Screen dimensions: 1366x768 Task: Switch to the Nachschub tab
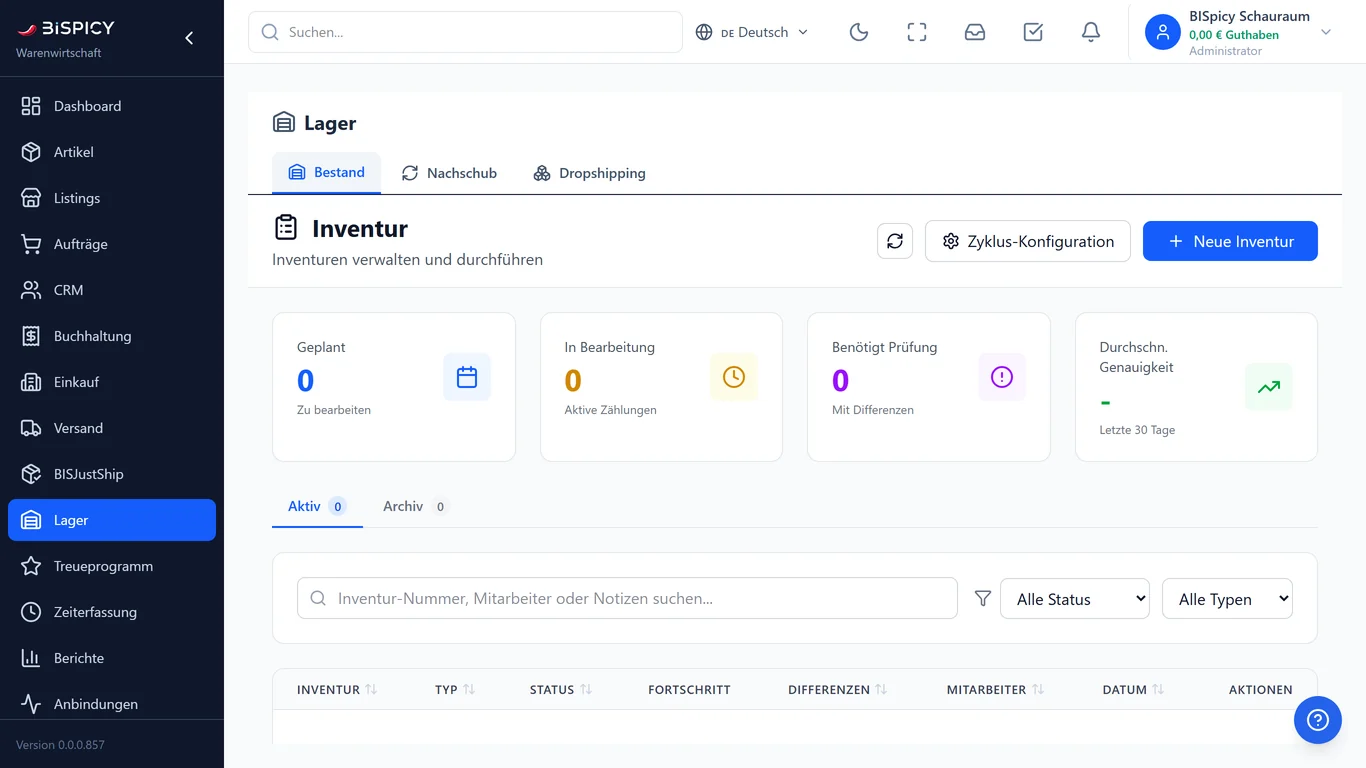(449, 173)
